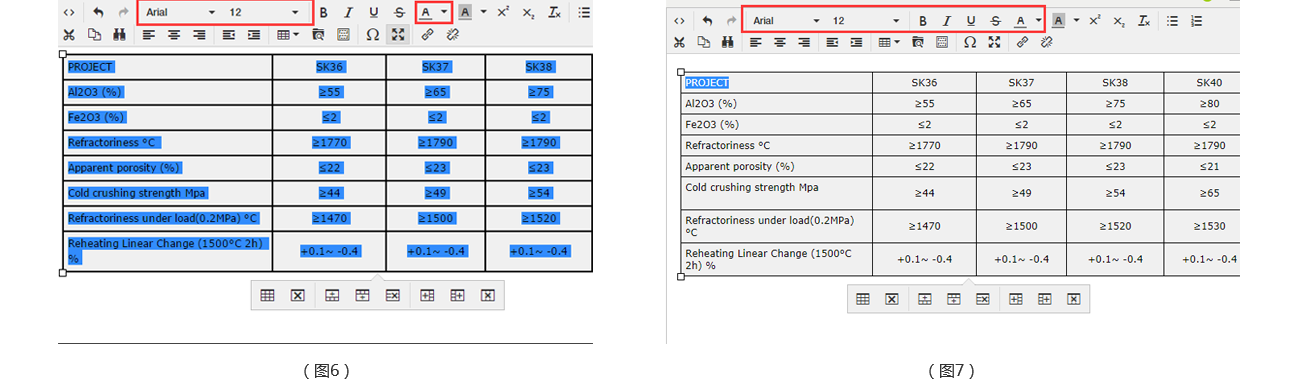This screenshot has width=1300, height=382.
Task: Insert special character in 图7 editor
Action: click(x=969, y=42)
